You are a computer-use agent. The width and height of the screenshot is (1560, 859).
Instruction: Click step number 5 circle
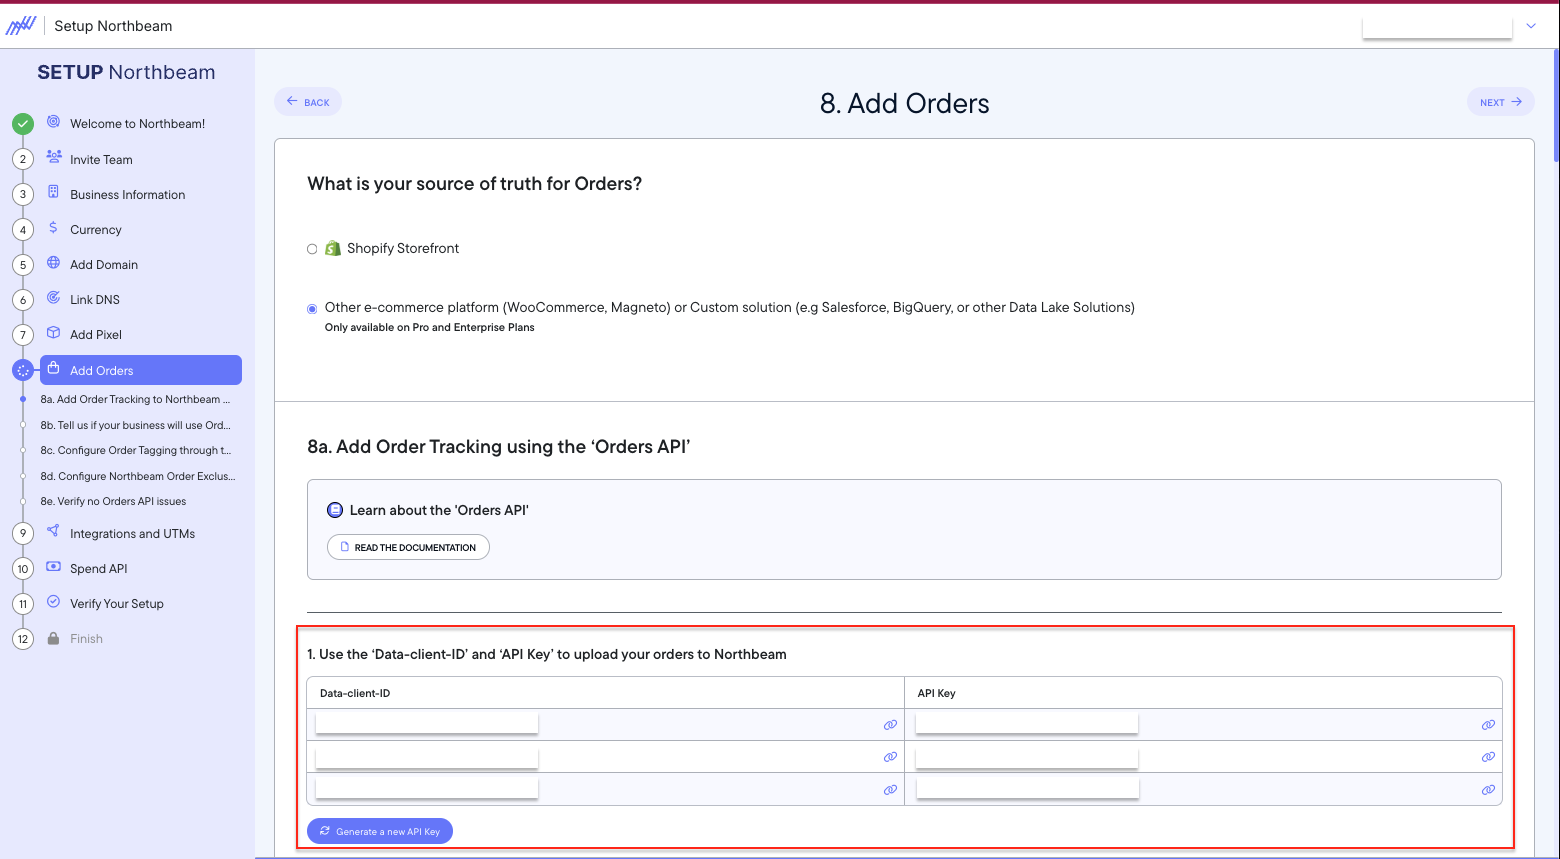pos(23,265)
